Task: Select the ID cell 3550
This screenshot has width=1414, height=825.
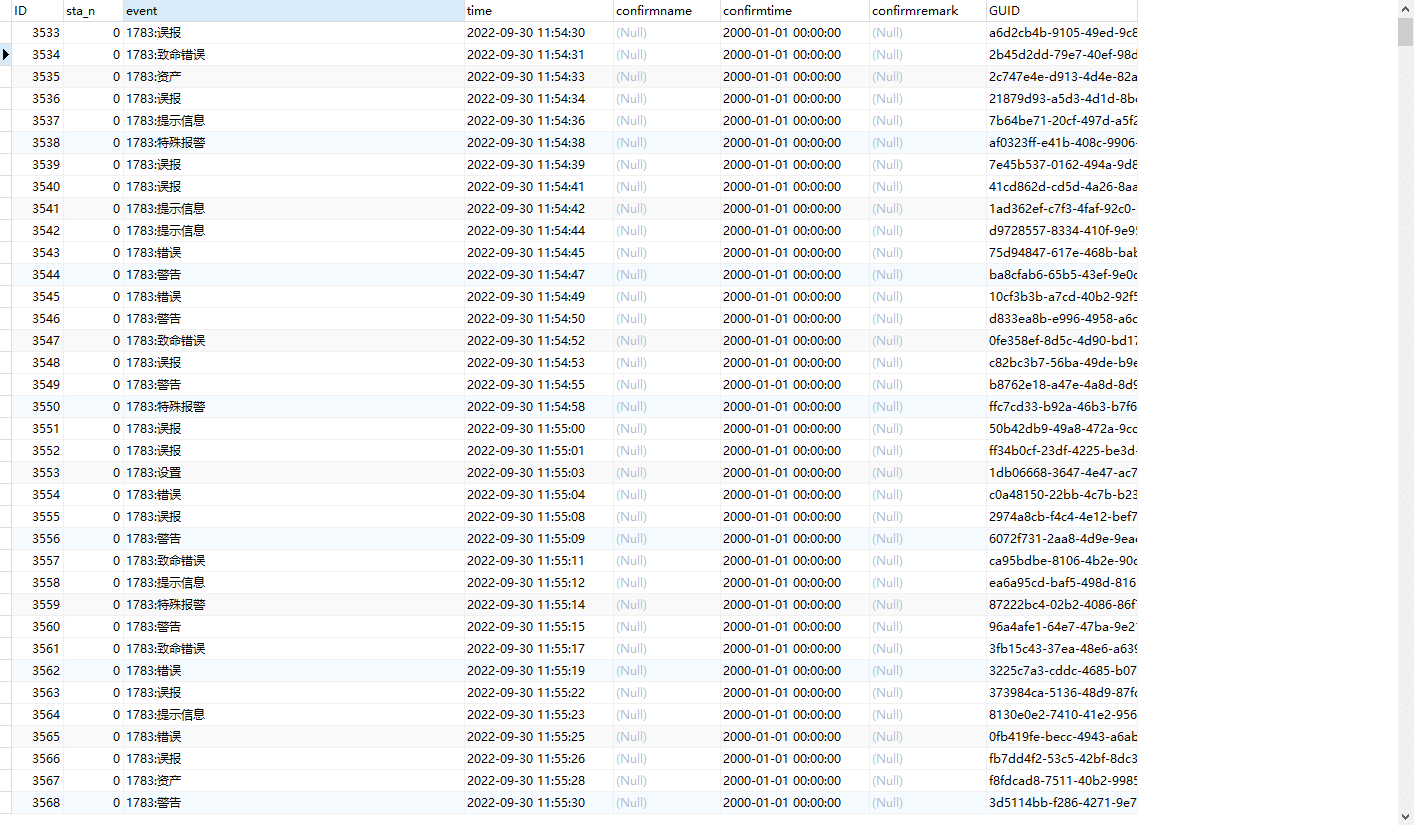Action: tap(45, 407)
